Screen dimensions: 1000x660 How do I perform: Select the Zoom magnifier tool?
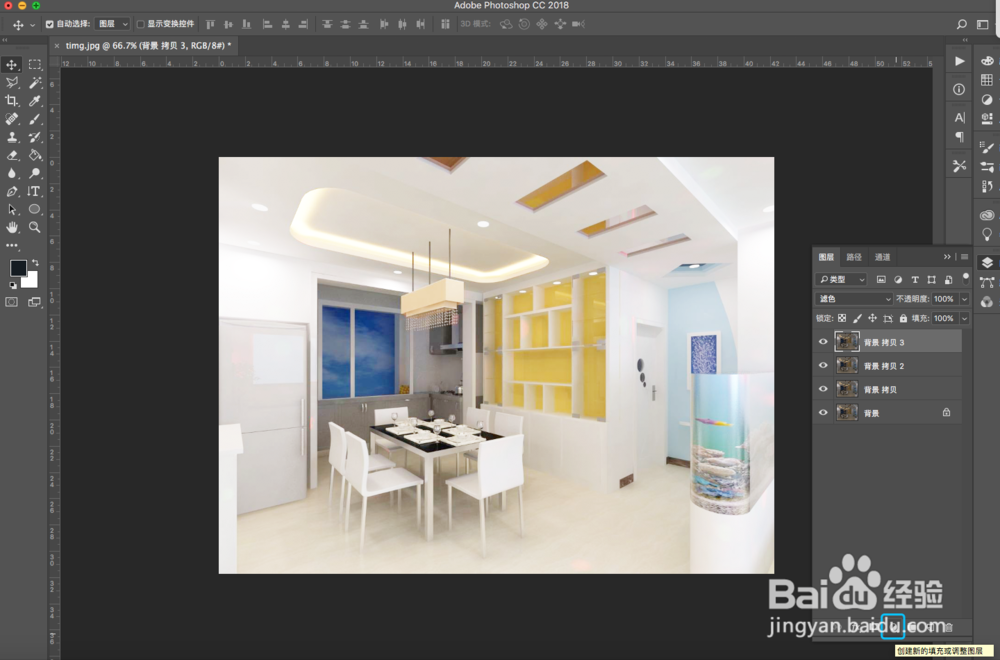tap(34, 227)
